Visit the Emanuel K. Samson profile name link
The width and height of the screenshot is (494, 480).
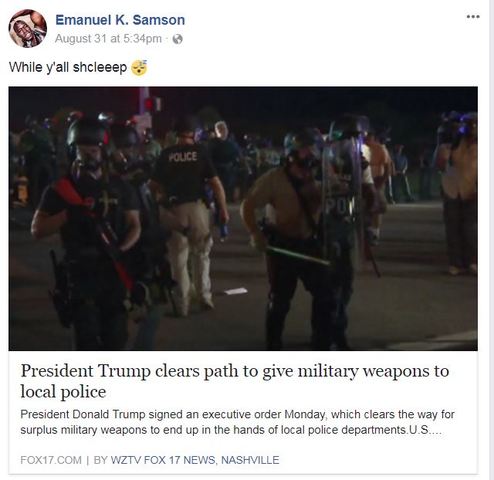pyautogui.click(x=120, y=20)
